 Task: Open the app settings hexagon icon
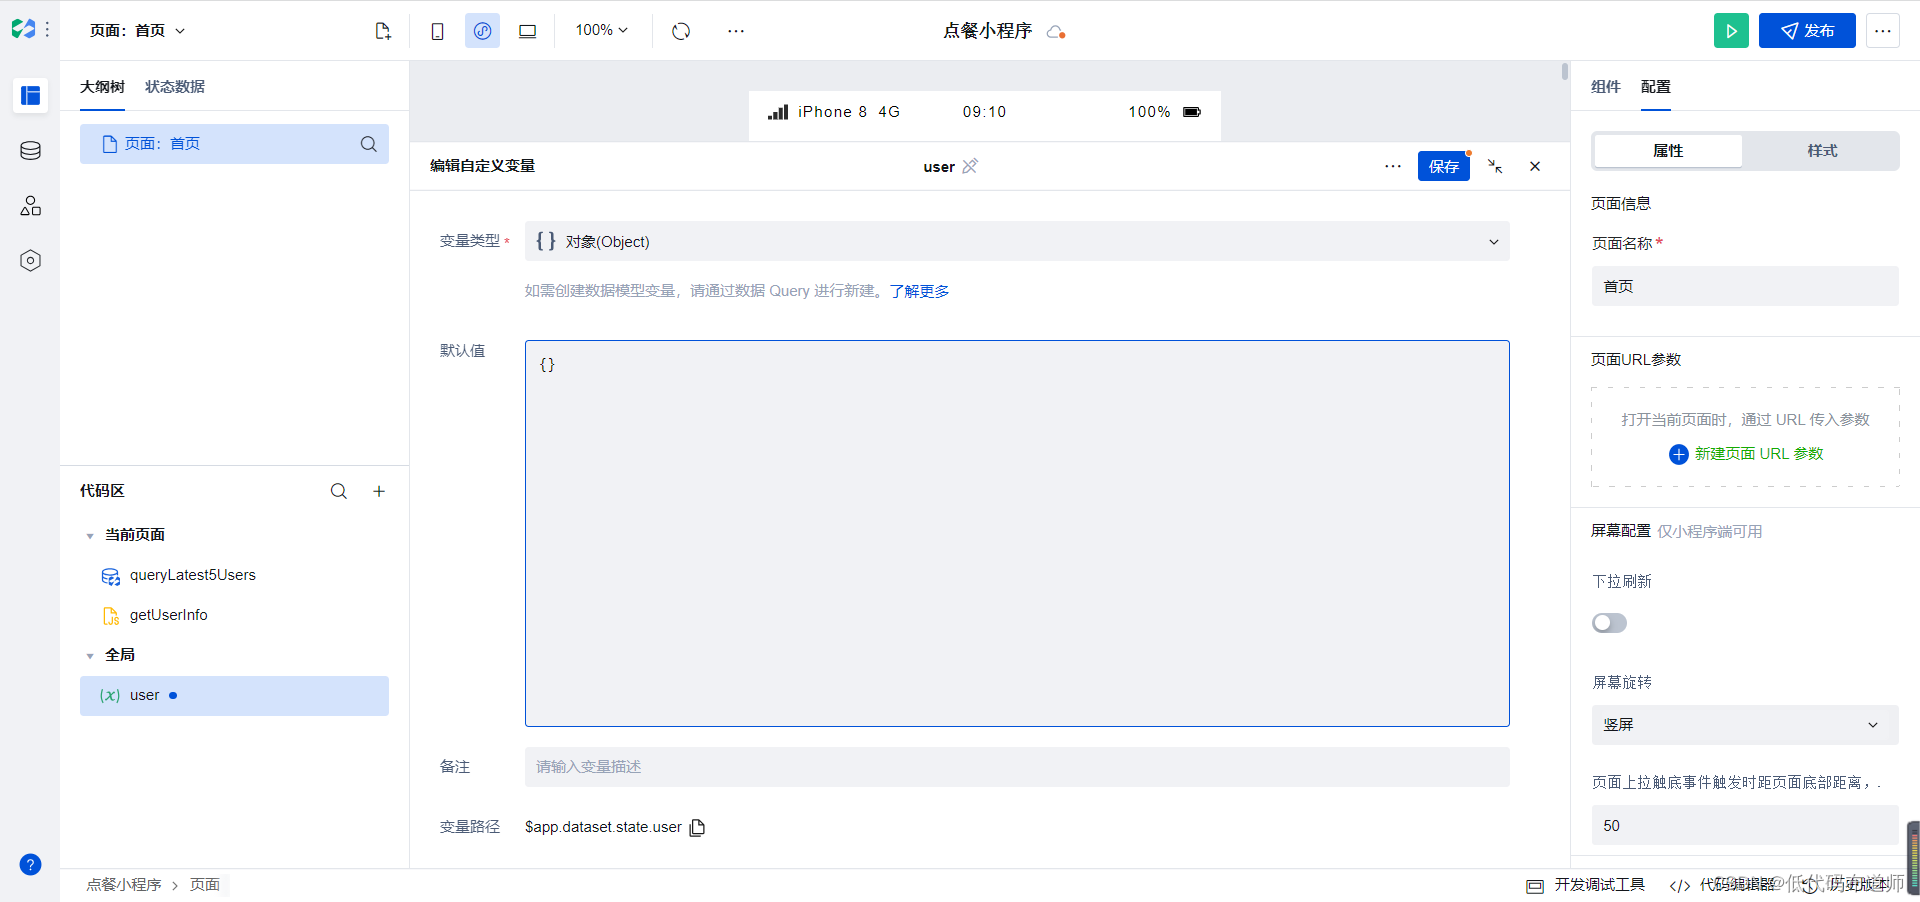pyautogui.click(x=31, y=261)
